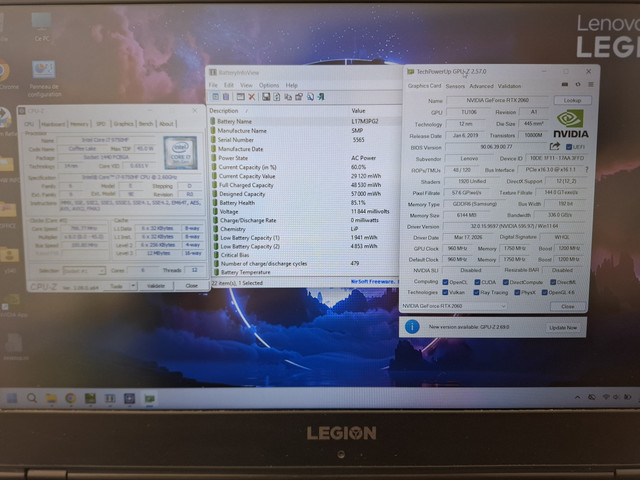This screenshot has height=480, width=640.
Task: Open the File menu in BatteryInfoView
Action: pos(213,85)
